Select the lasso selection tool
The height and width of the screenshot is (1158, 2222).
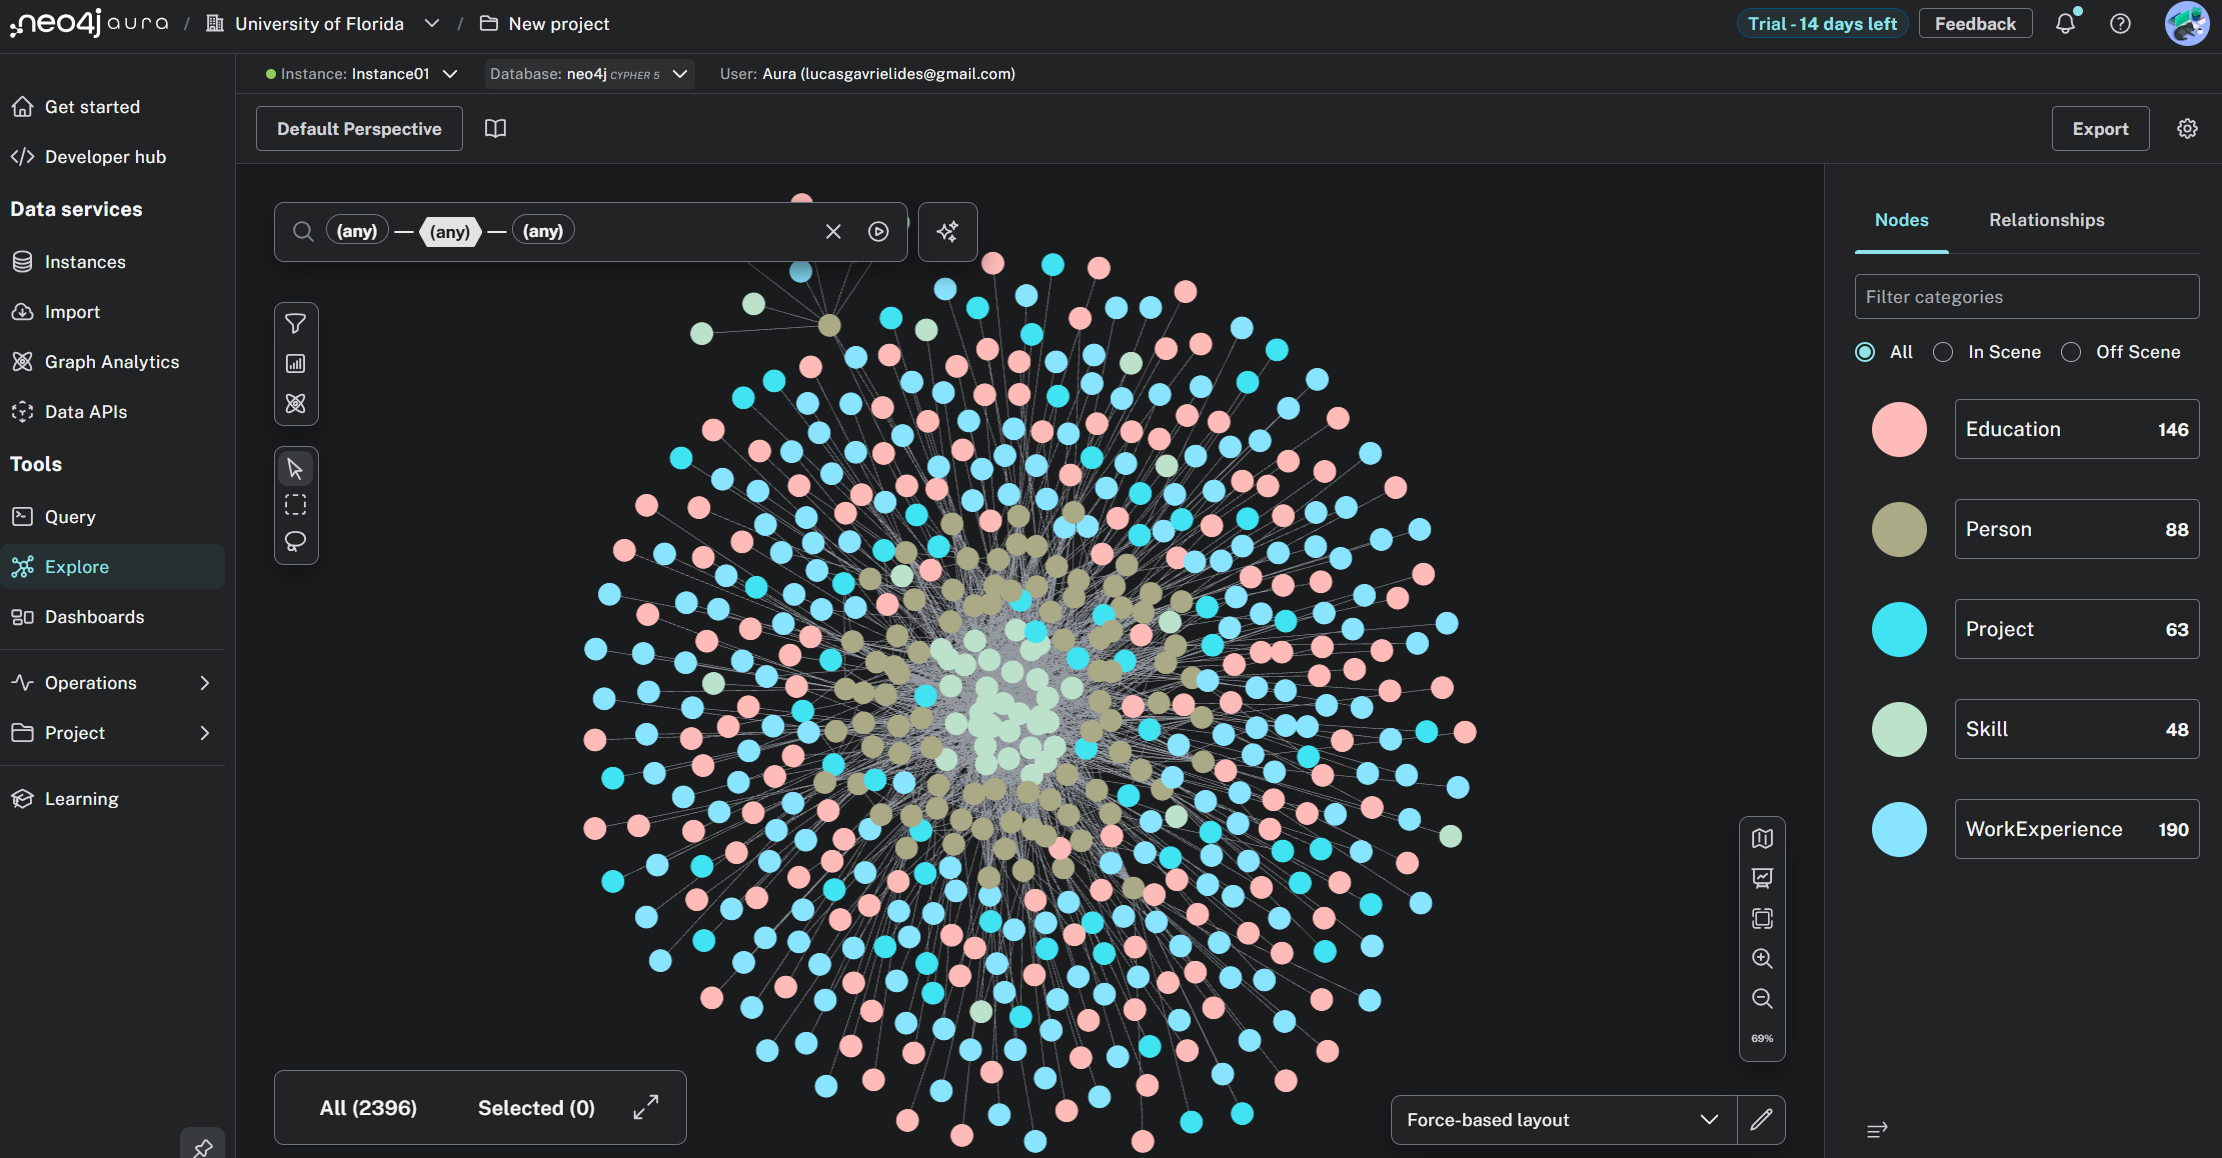295,542
